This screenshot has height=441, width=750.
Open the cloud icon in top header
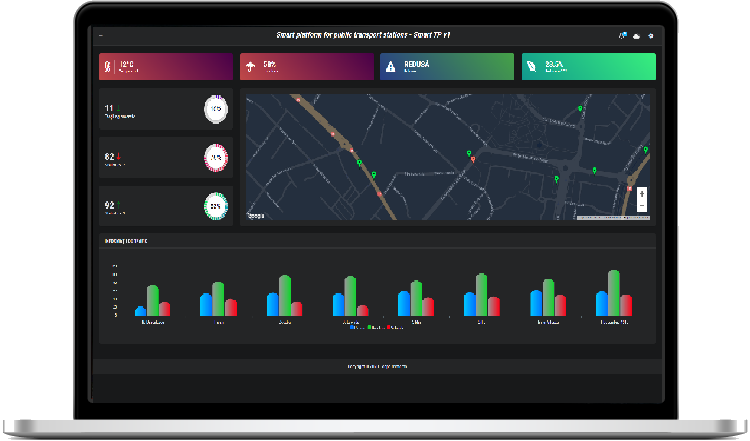pyautogui.click(x=635, y=36)
